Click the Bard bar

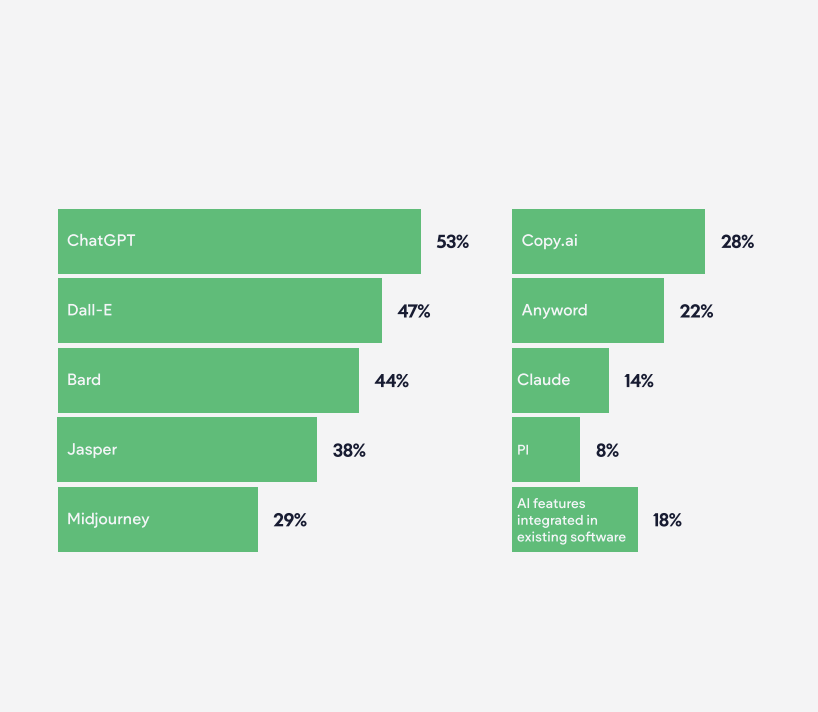pyautogui.click(x=208, y=381)
